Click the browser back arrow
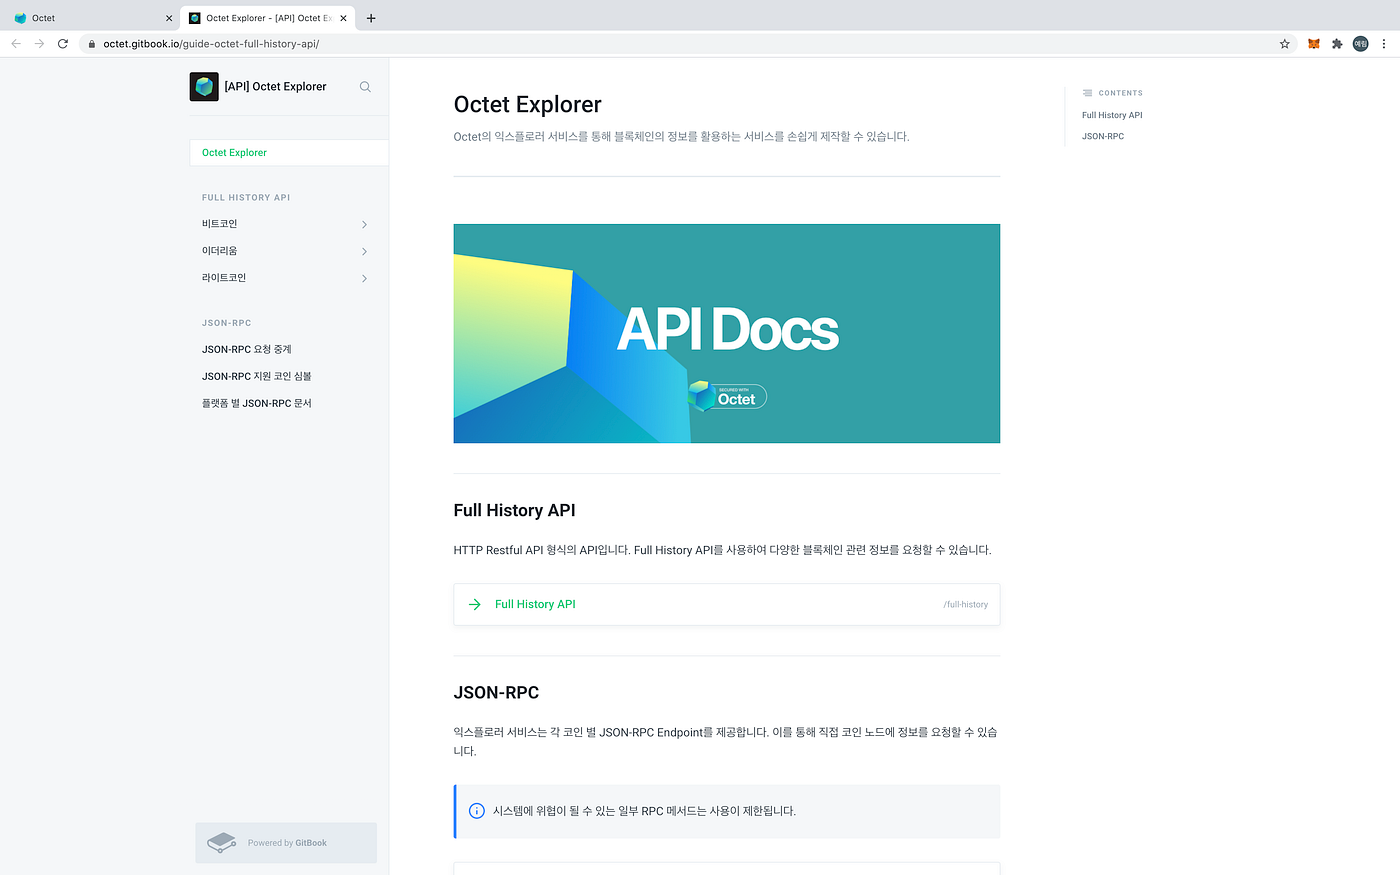Viewport: 1400px width, 875px height. (16, 44)
